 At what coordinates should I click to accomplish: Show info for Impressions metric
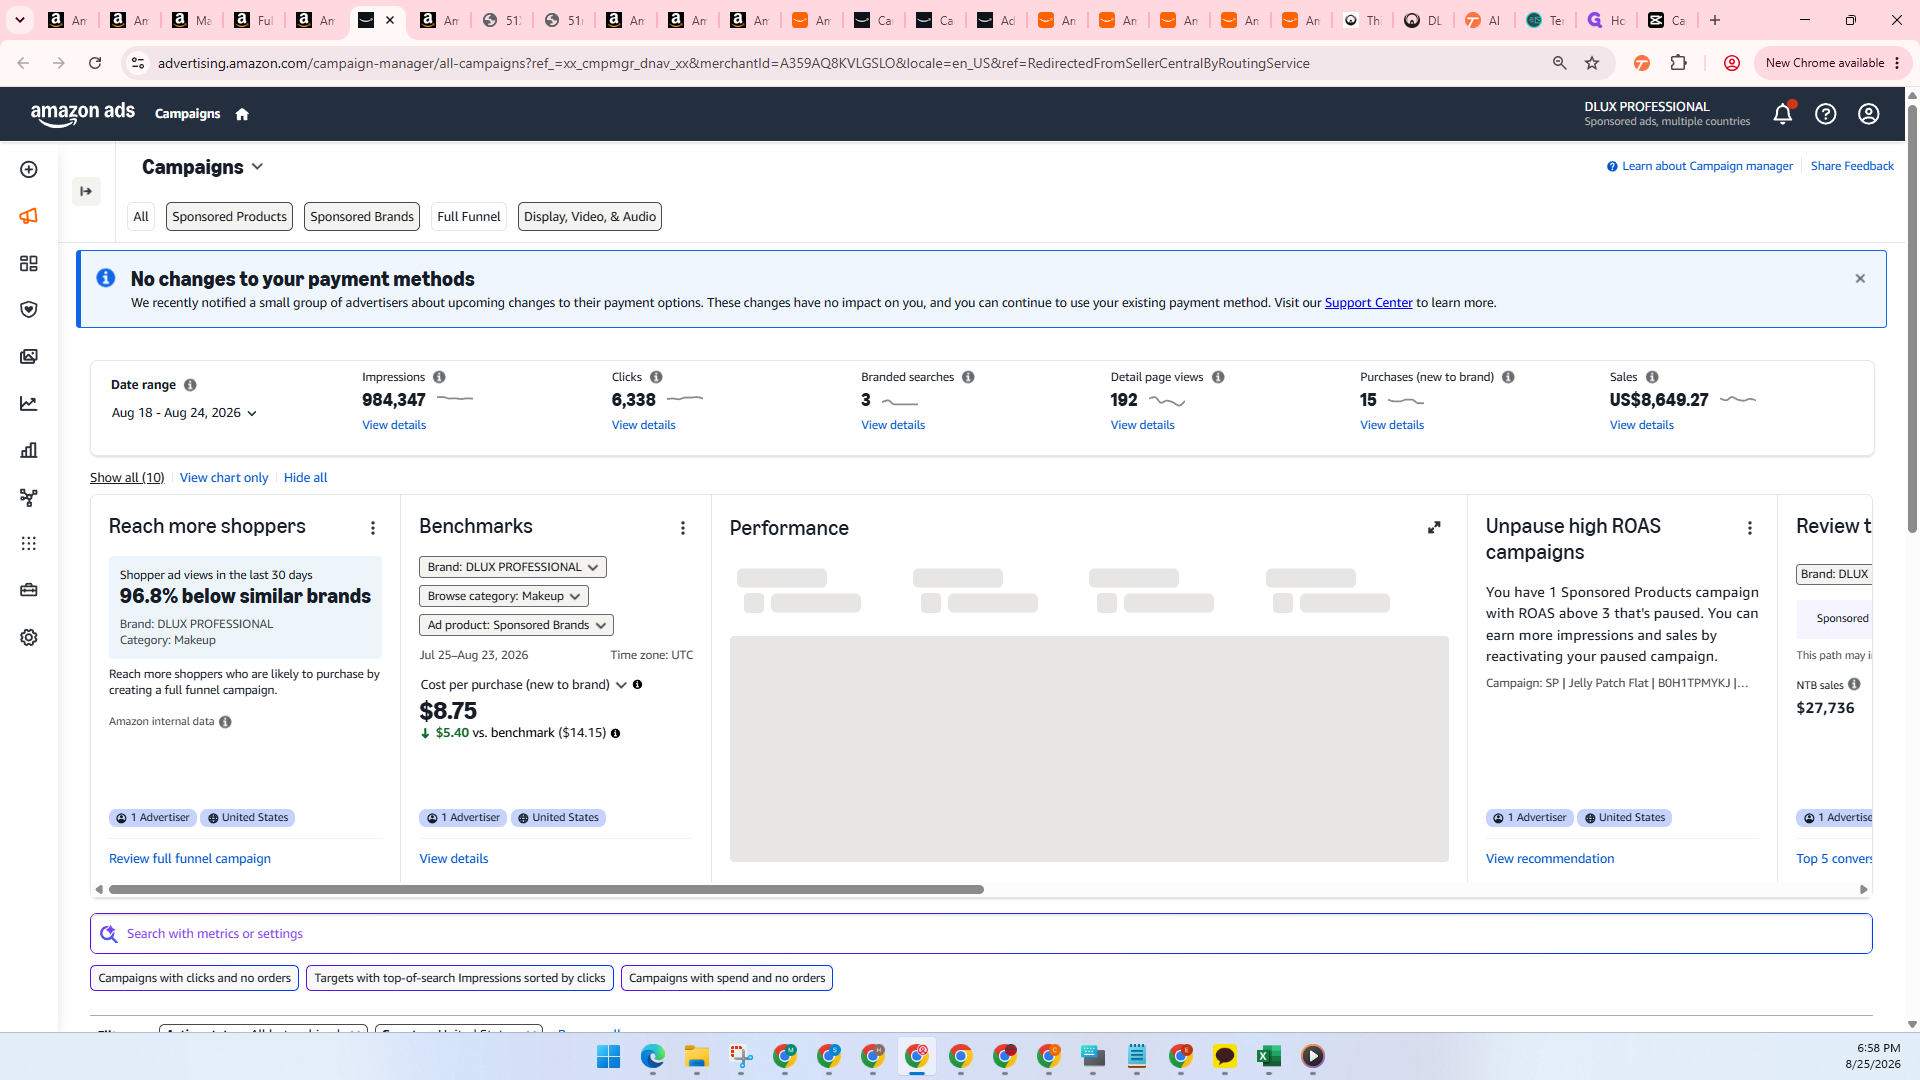coord(439,377)
